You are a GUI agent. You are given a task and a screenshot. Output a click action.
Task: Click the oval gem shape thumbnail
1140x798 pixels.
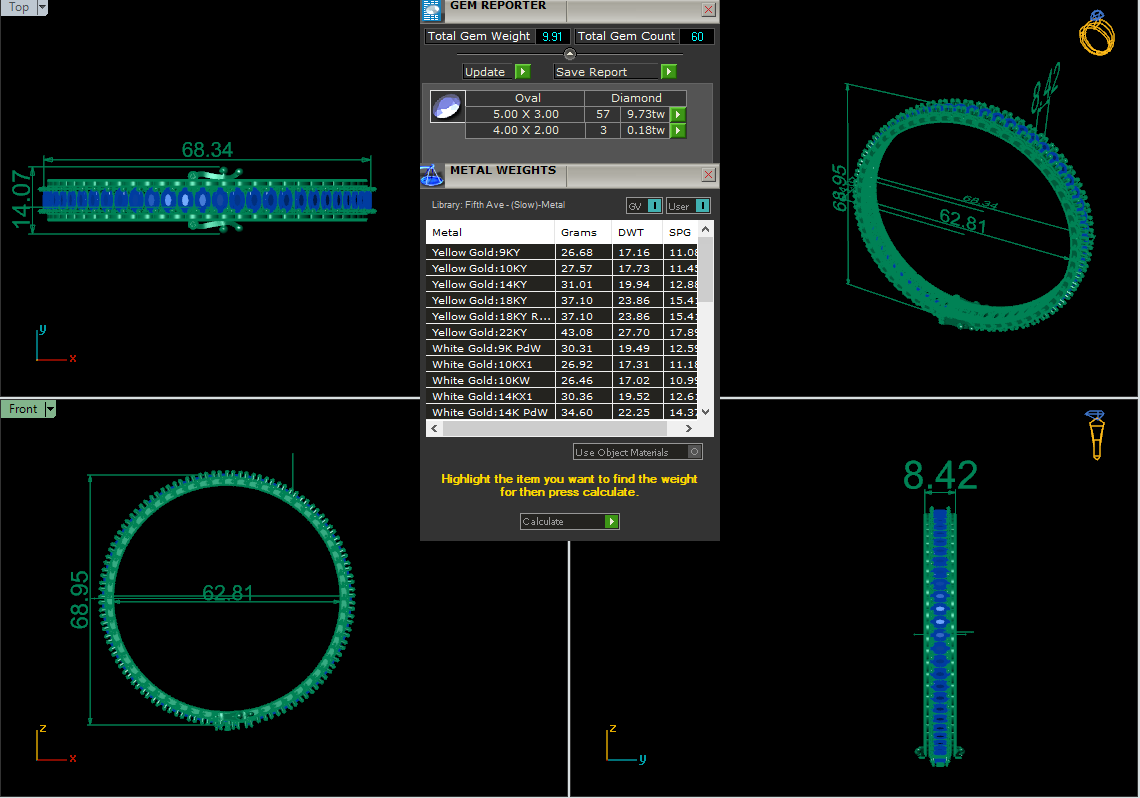tap(447, 107)
